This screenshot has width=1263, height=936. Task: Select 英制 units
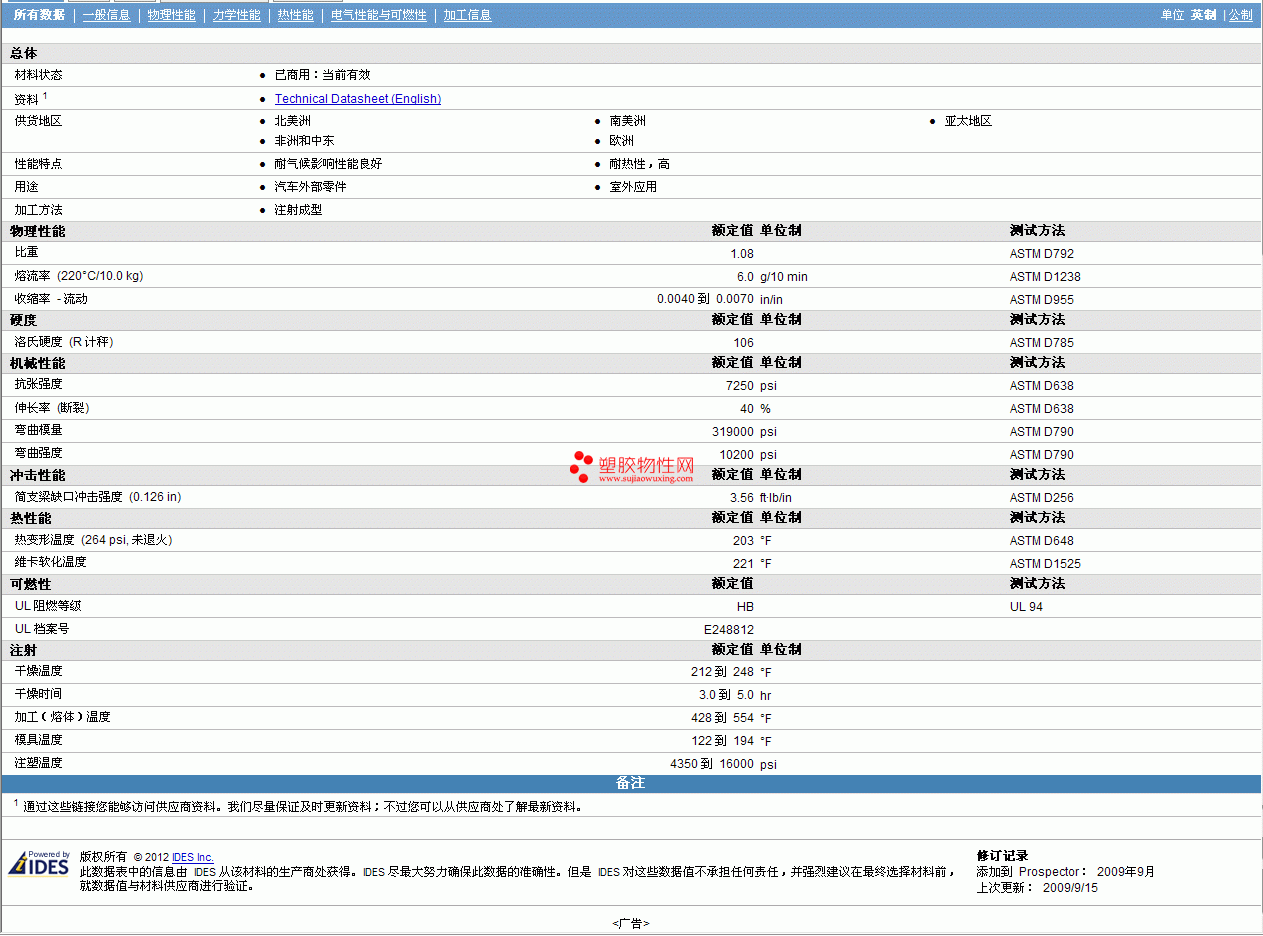(x=1203, y=15)
